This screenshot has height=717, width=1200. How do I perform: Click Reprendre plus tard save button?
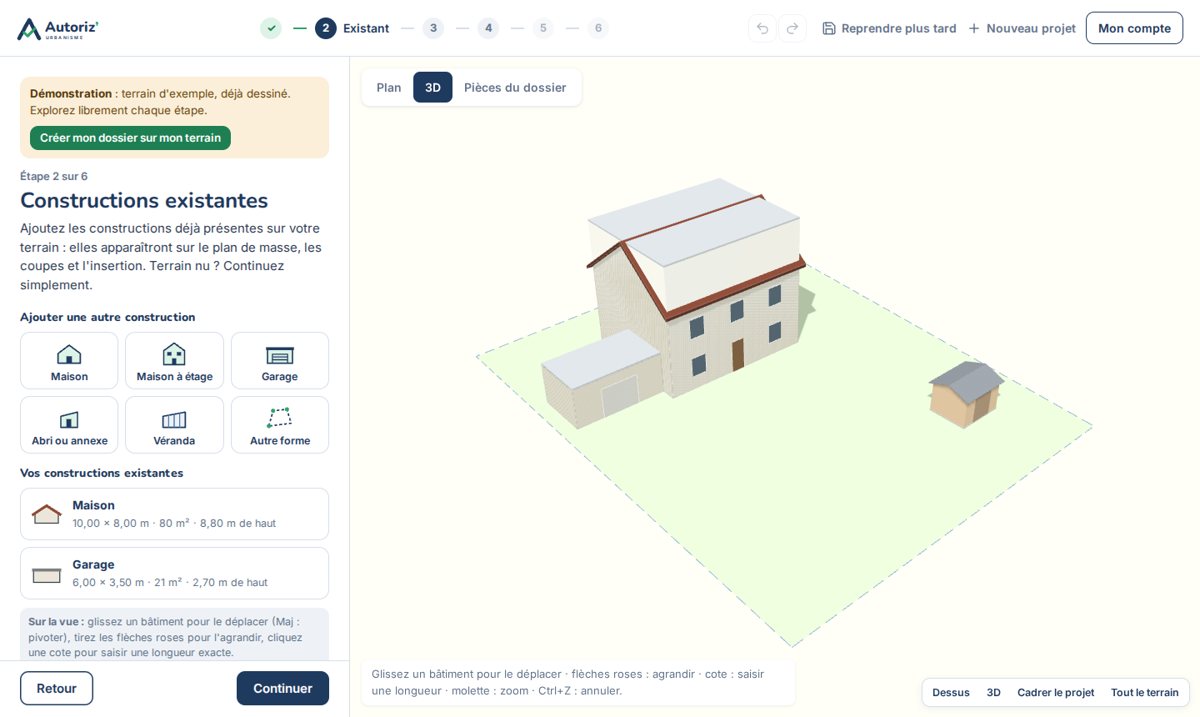pyautogui.click(x=889, y=28)
